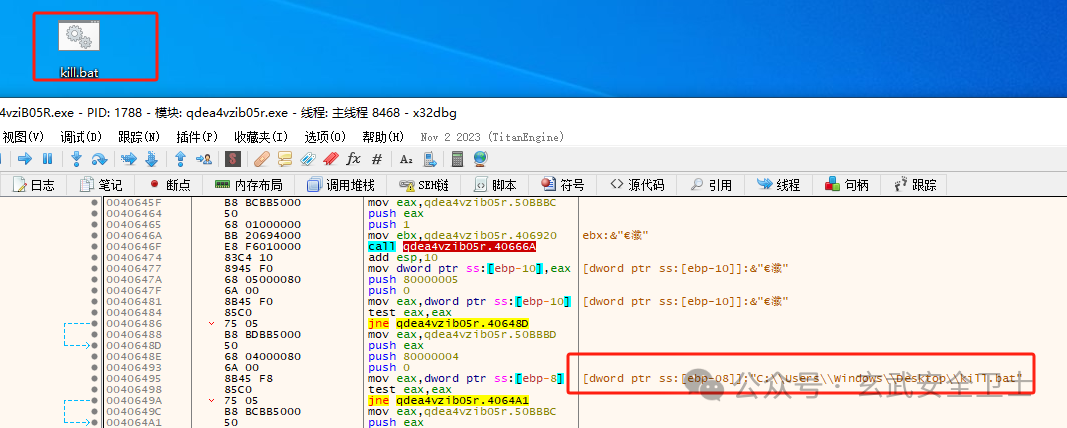Screen dimensions: 1067x428
Task: Select the jne qdea4vzib05r.4064A1 instruction
Action: (450, 401)
